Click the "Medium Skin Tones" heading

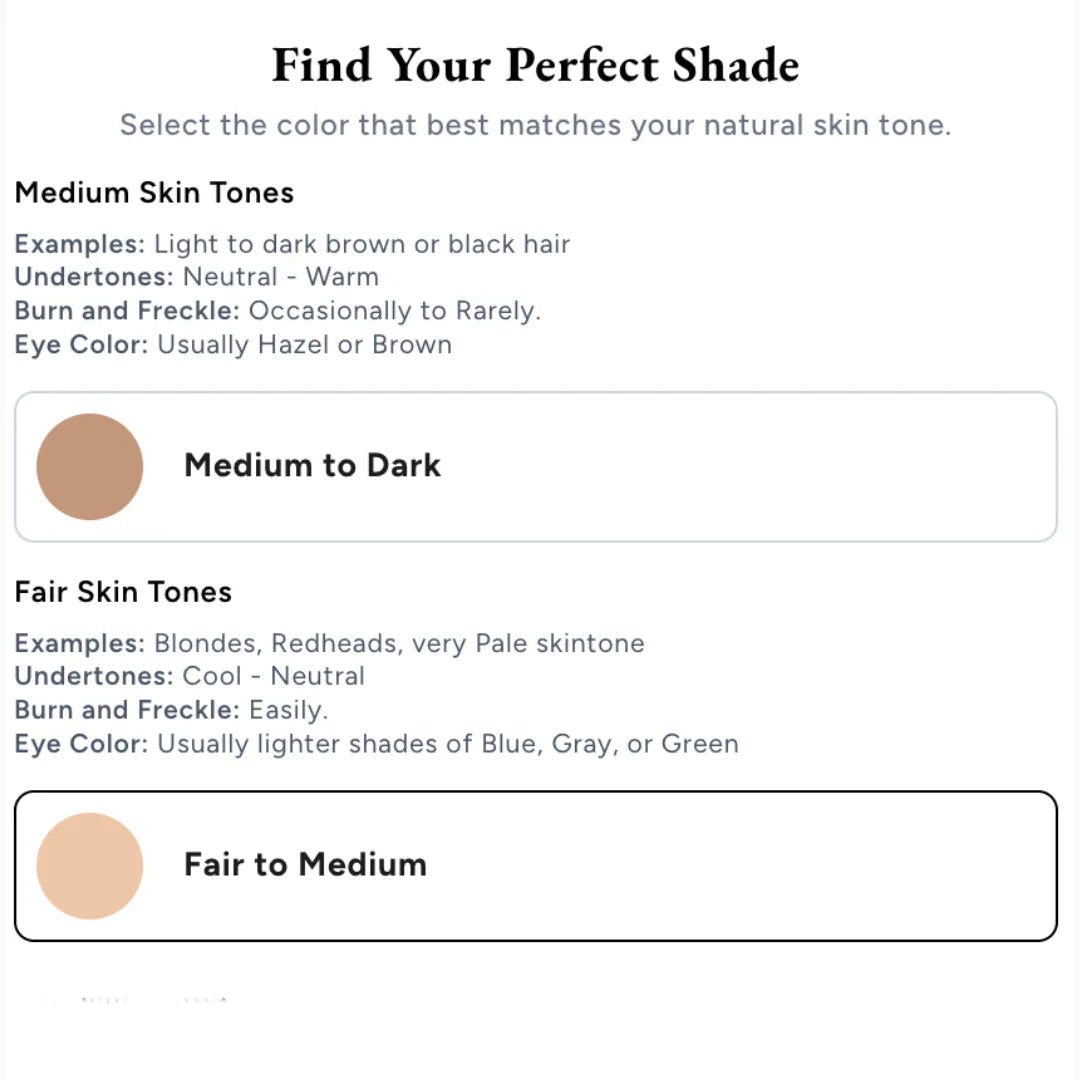pyautogui.click(x=154, y=192)
